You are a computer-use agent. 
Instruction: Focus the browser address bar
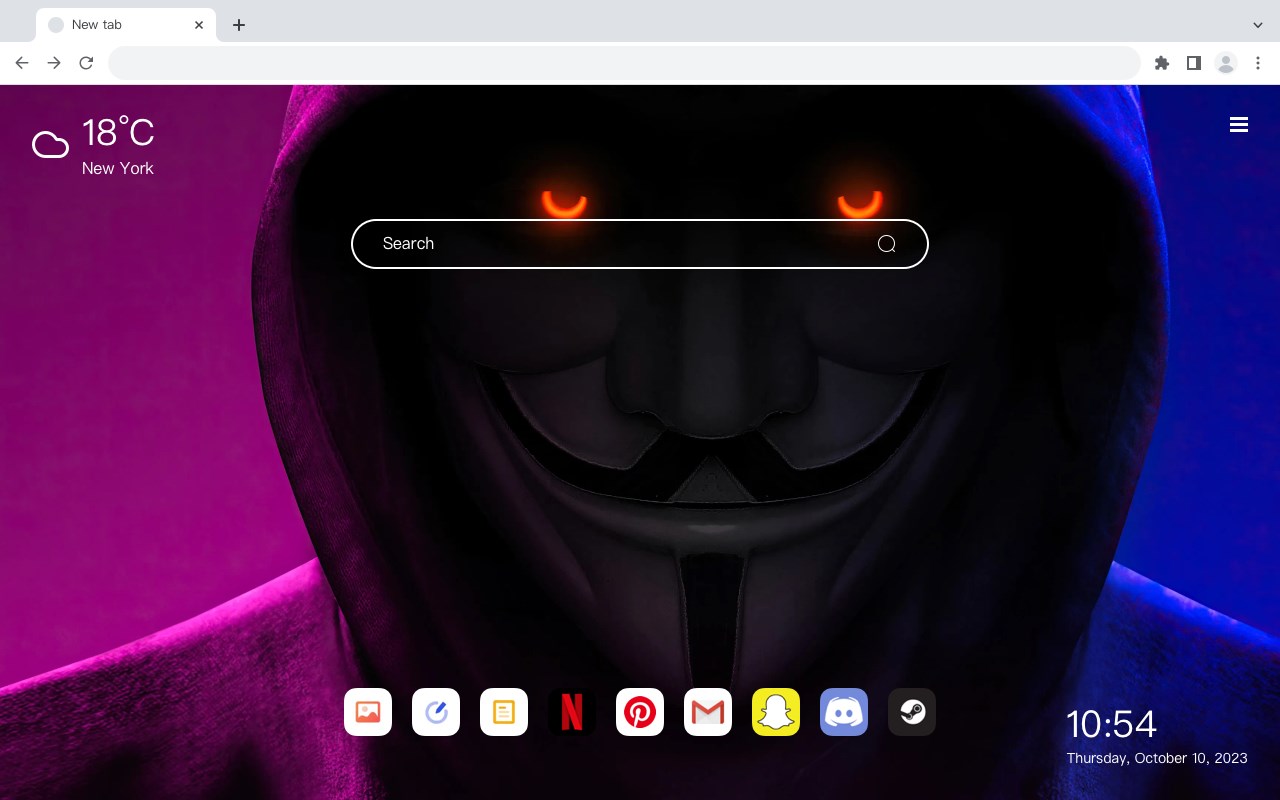click(x=624, y=63)
